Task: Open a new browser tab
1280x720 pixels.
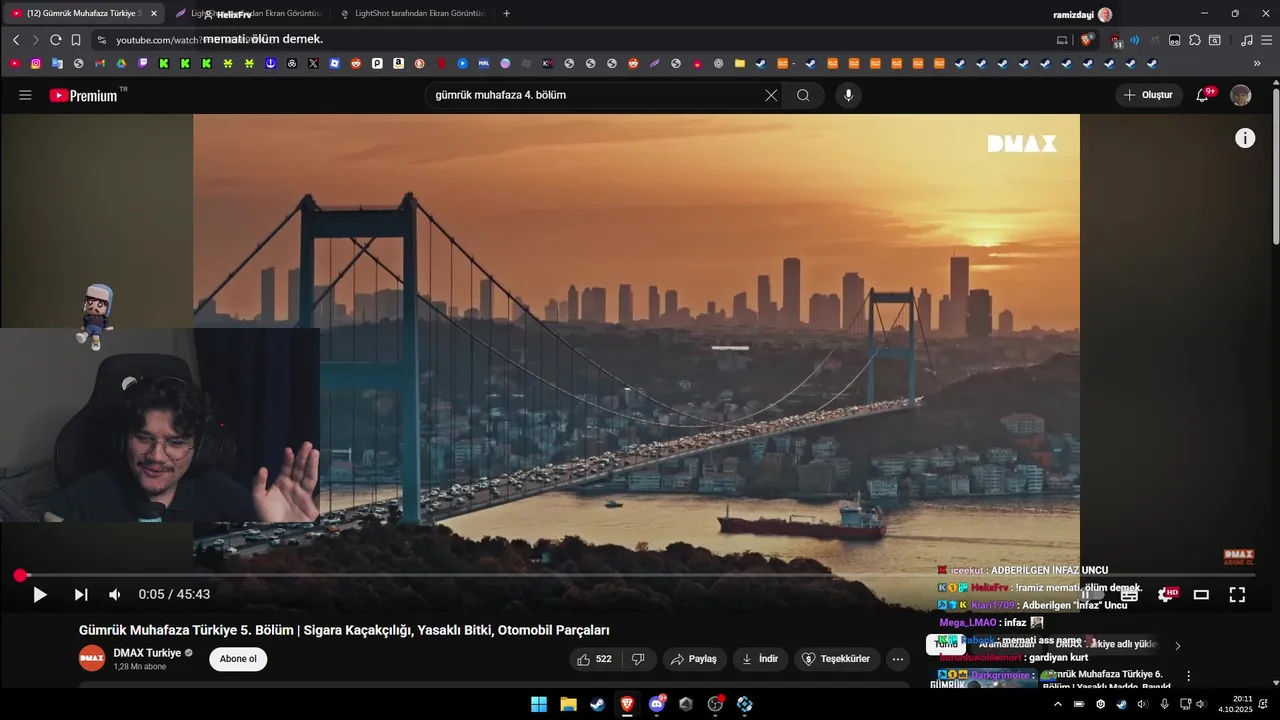Action: [x=507, y=14]
